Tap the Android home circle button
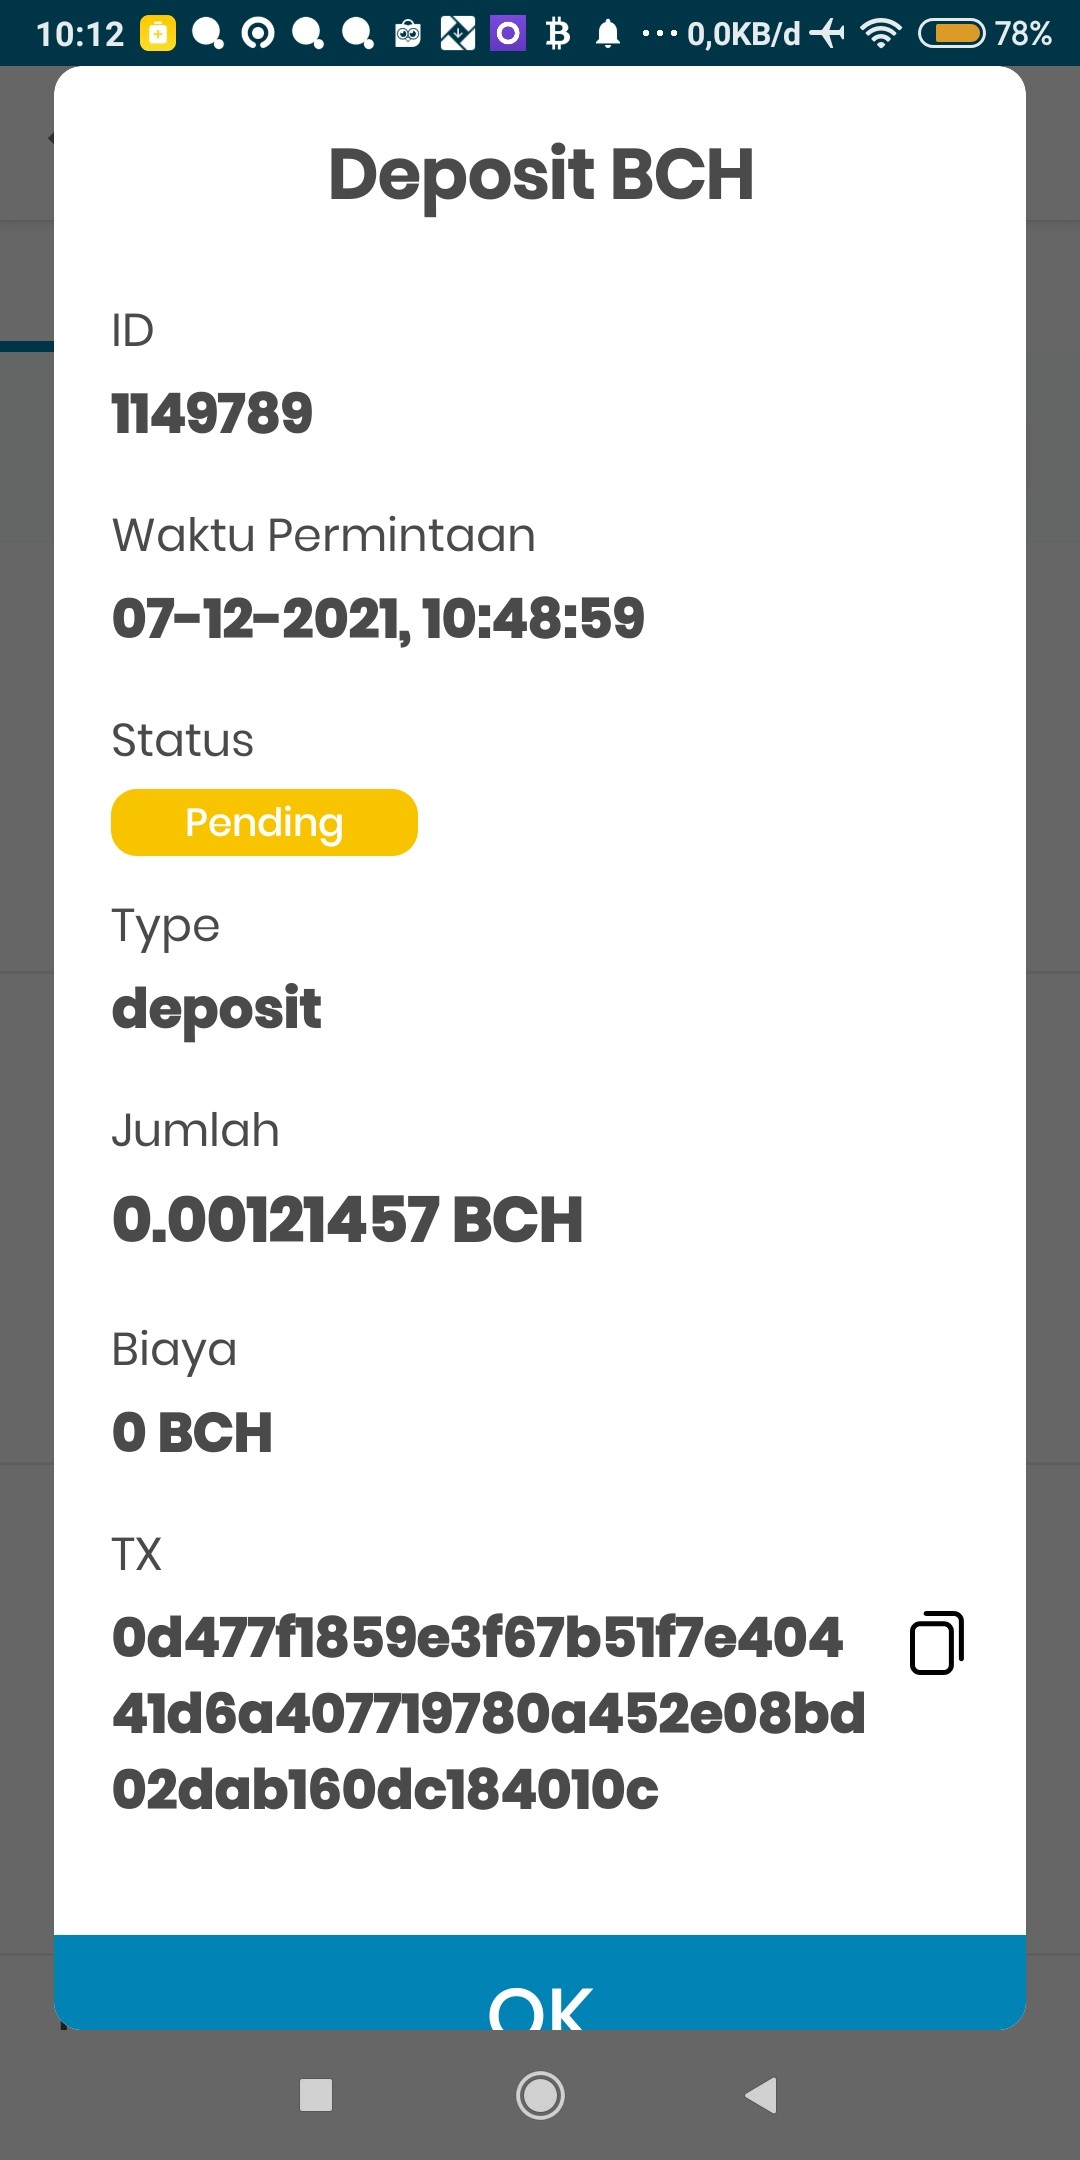This screenshot has height=2160, width=1080. click(x=540, y=2094)
